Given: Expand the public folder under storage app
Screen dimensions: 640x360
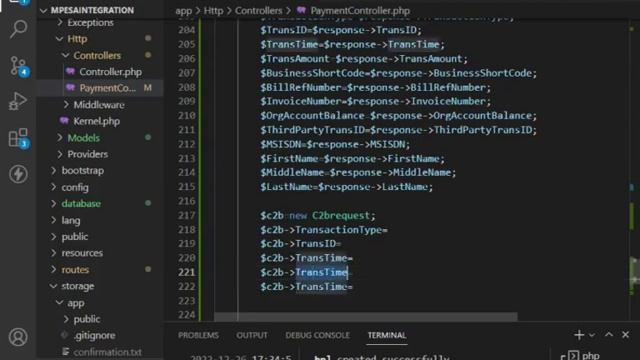Looking at the screenshot, I should (x=66, y=319).
